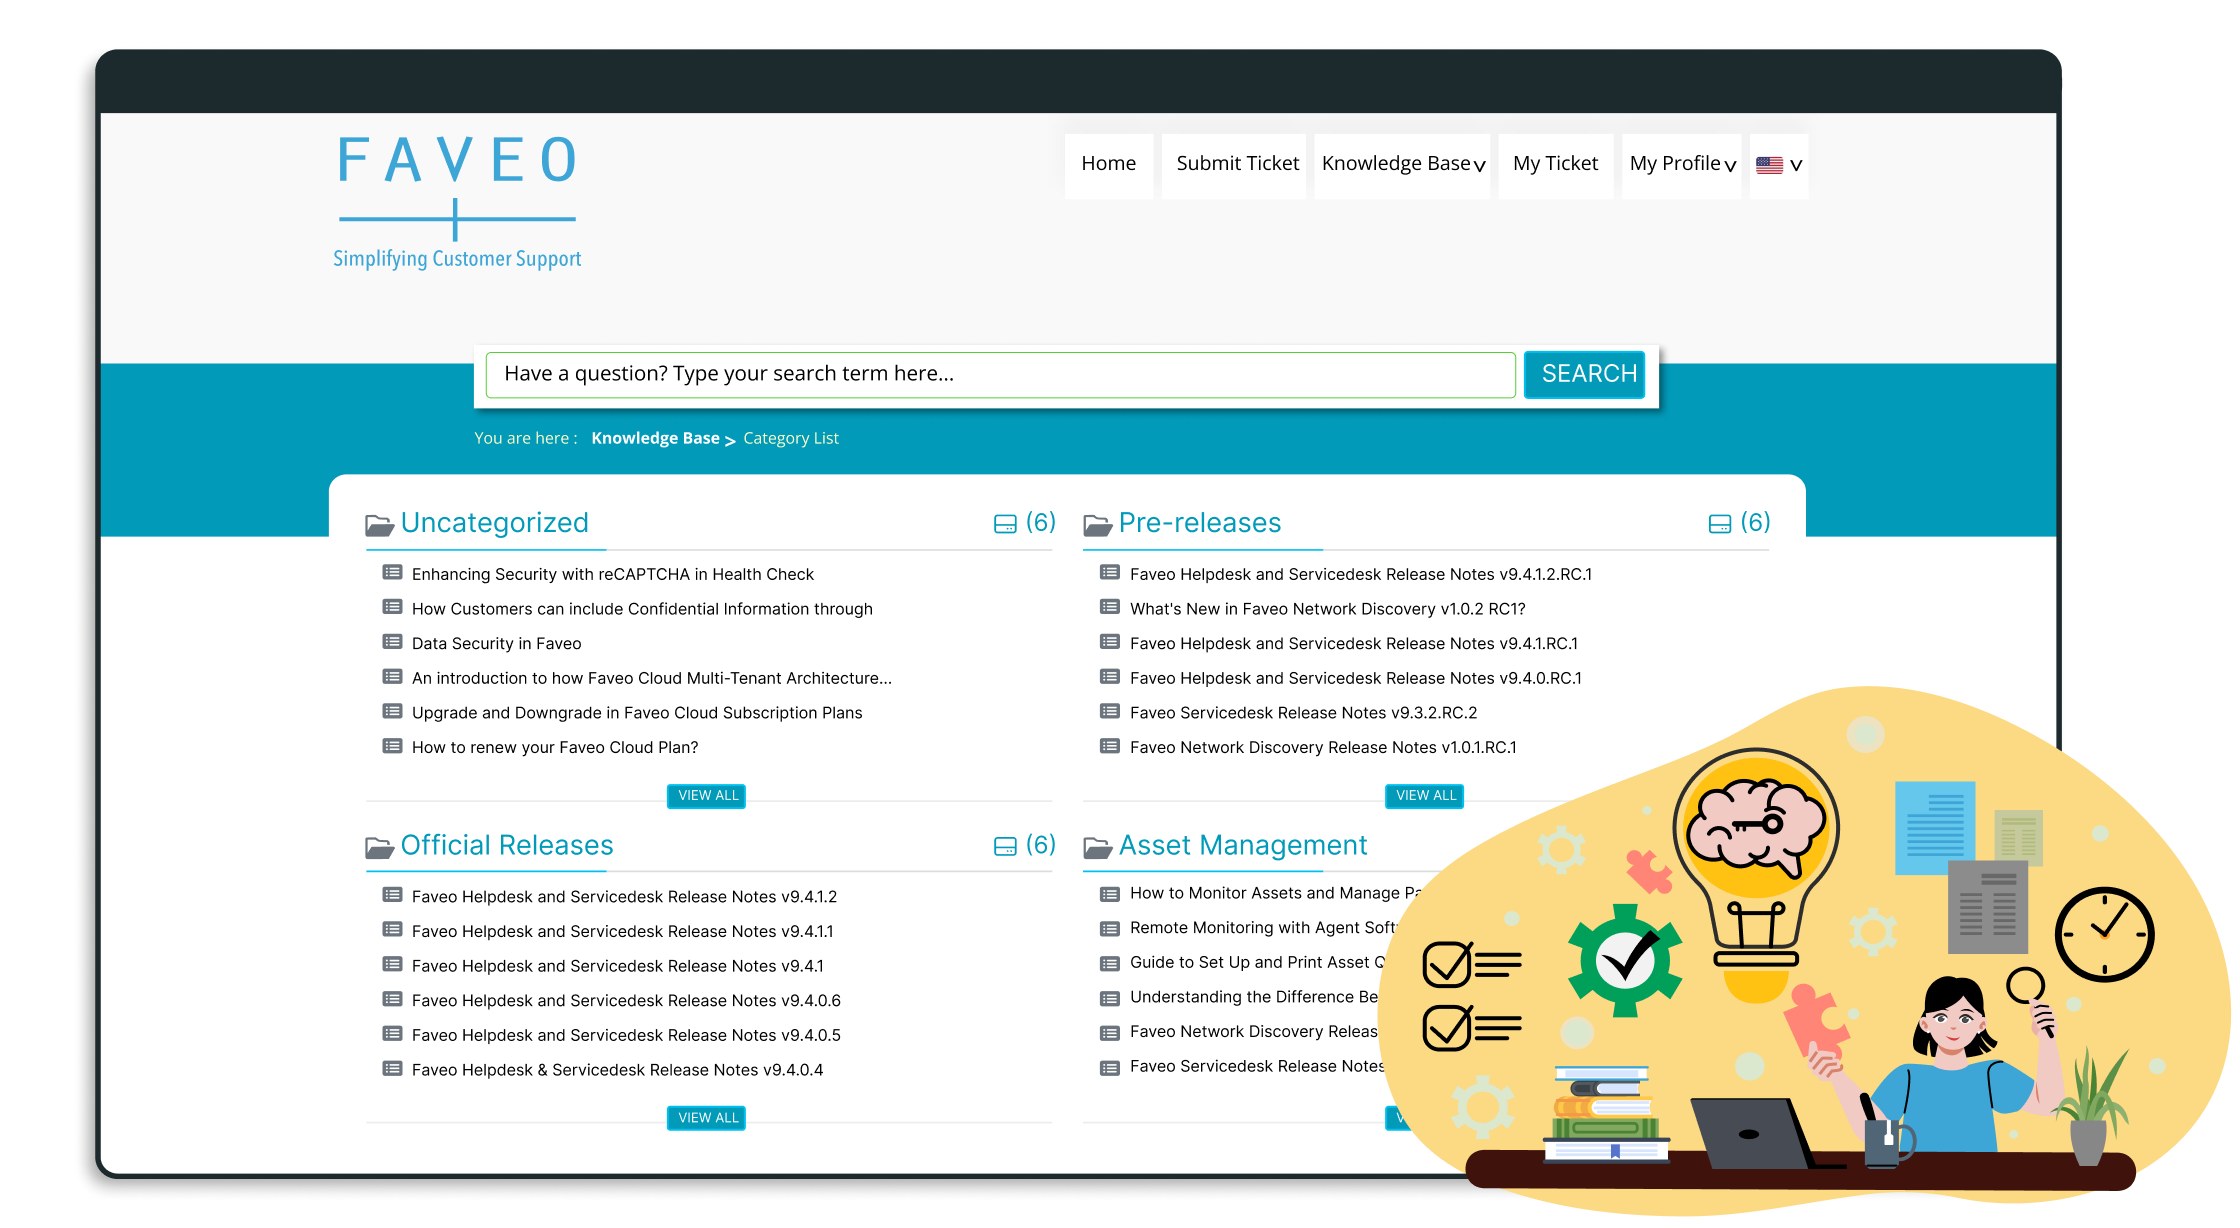Click article icon beside Faveo Network Discovery Release Notes v1.0.1.RC.1
The height and width of the screenshot is (1228, 2240).
click(1110, 746)
